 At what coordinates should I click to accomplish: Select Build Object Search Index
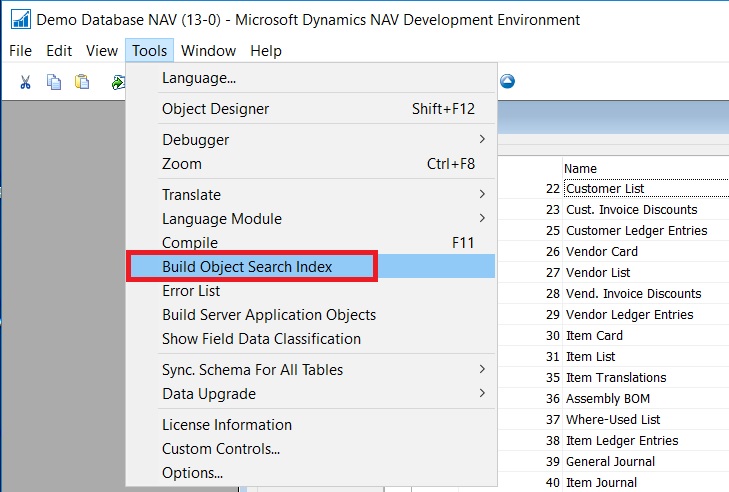(247, 267)
